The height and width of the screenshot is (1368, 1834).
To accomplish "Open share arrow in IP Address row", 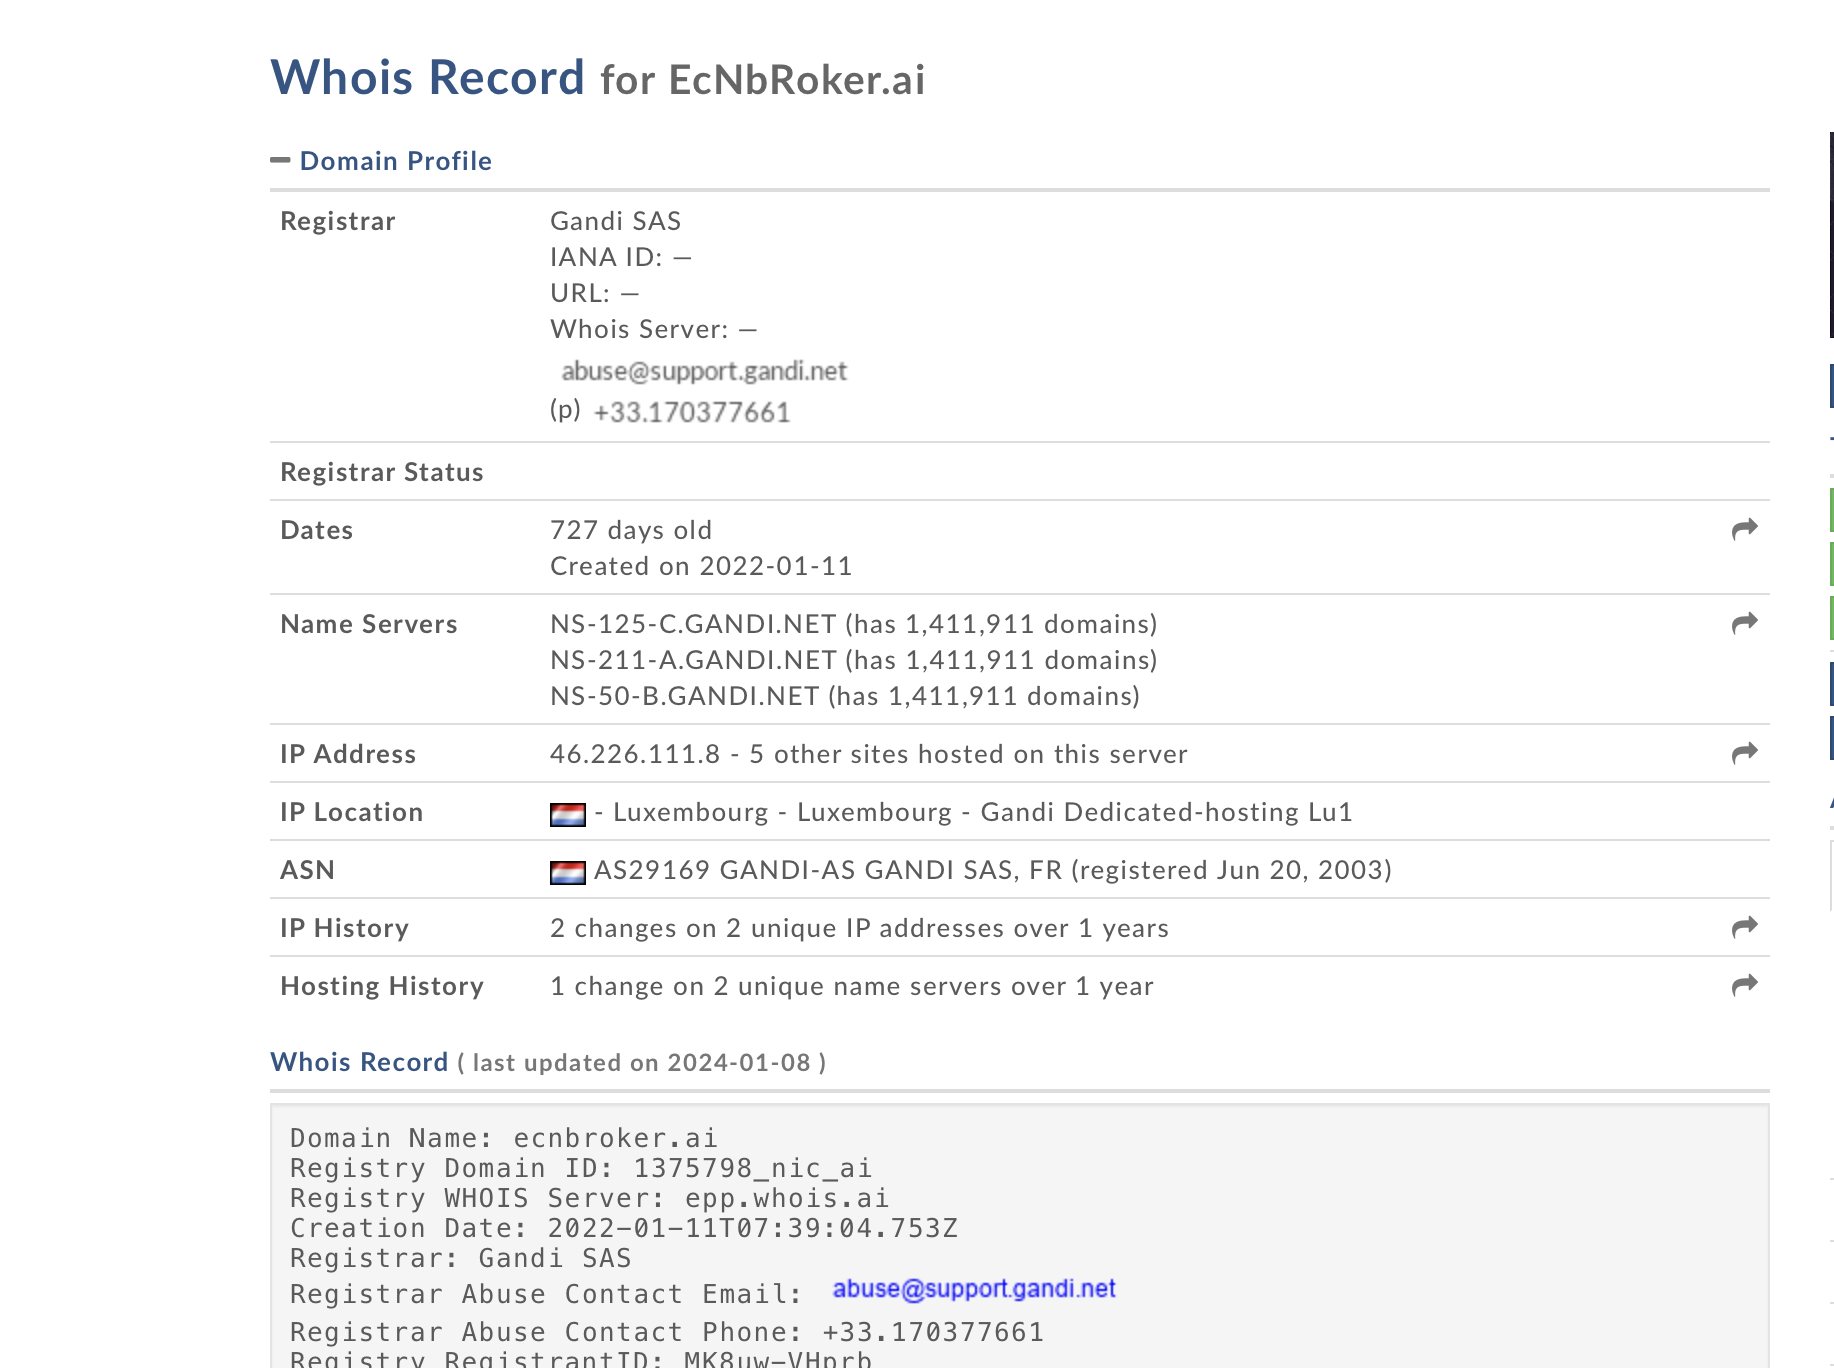I will (1745, 753).
